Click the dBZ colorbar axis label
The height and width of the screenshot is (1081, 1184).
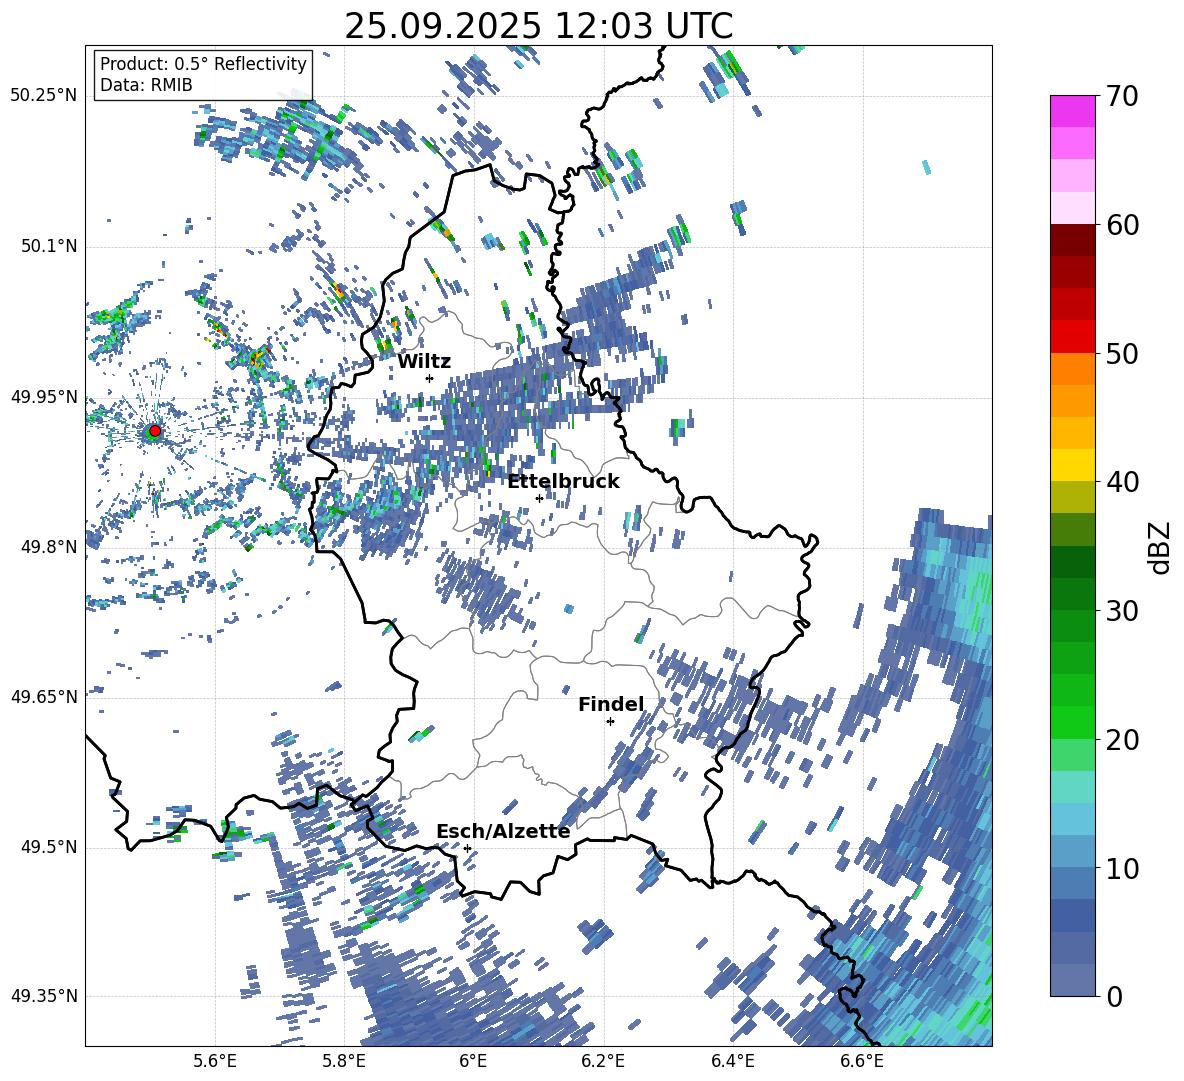click(1160, 547)
